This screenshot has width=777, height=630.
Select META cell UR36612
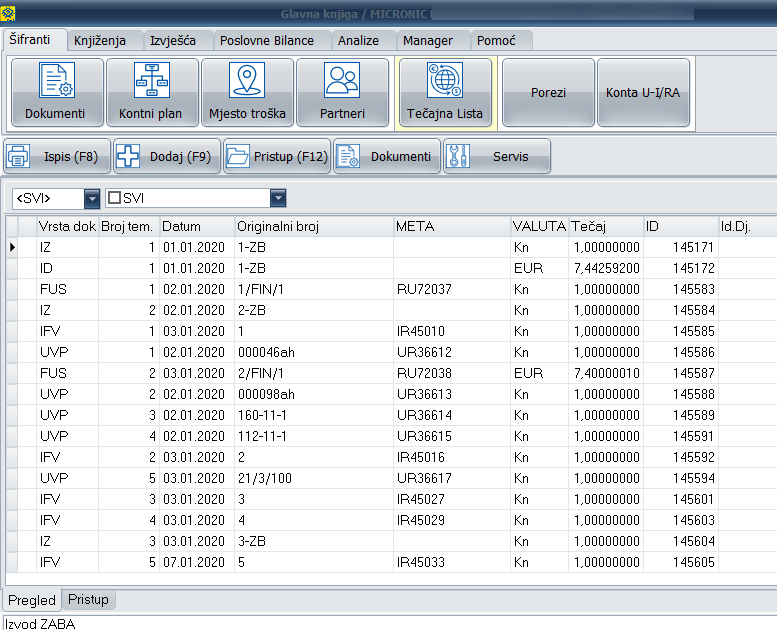pyautogui.click(x=452, y=352)
